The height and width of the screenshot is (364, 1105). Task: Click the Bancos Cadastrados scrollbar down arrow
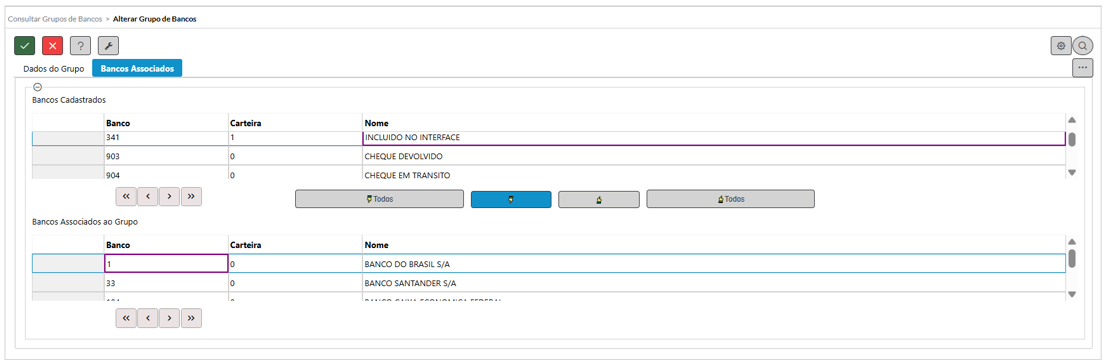coord(1072,172)
